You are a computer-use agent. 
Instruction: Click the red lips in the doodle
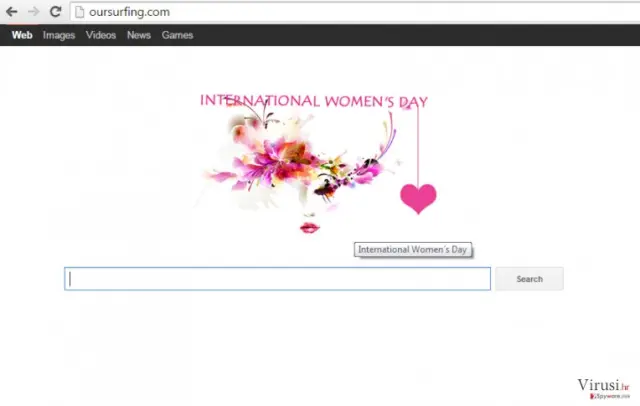tap(309, 228)
